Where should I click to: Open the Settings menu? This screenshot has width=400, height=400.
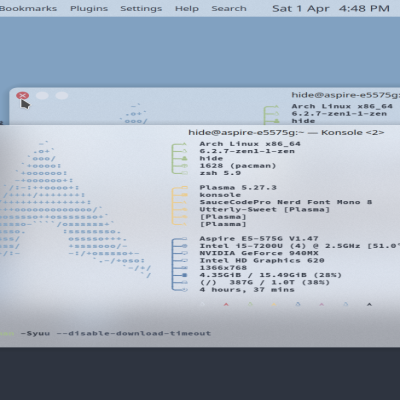pos(141,9)
